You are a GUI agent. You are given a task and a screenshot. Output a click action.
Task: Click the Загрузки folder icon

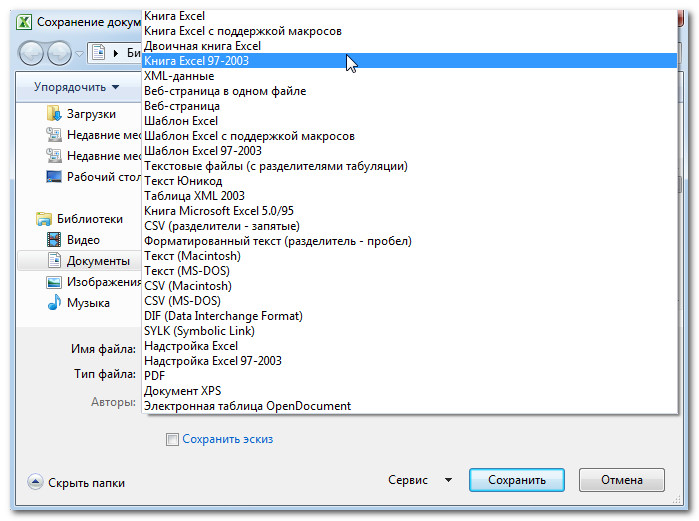click(53, 113)
